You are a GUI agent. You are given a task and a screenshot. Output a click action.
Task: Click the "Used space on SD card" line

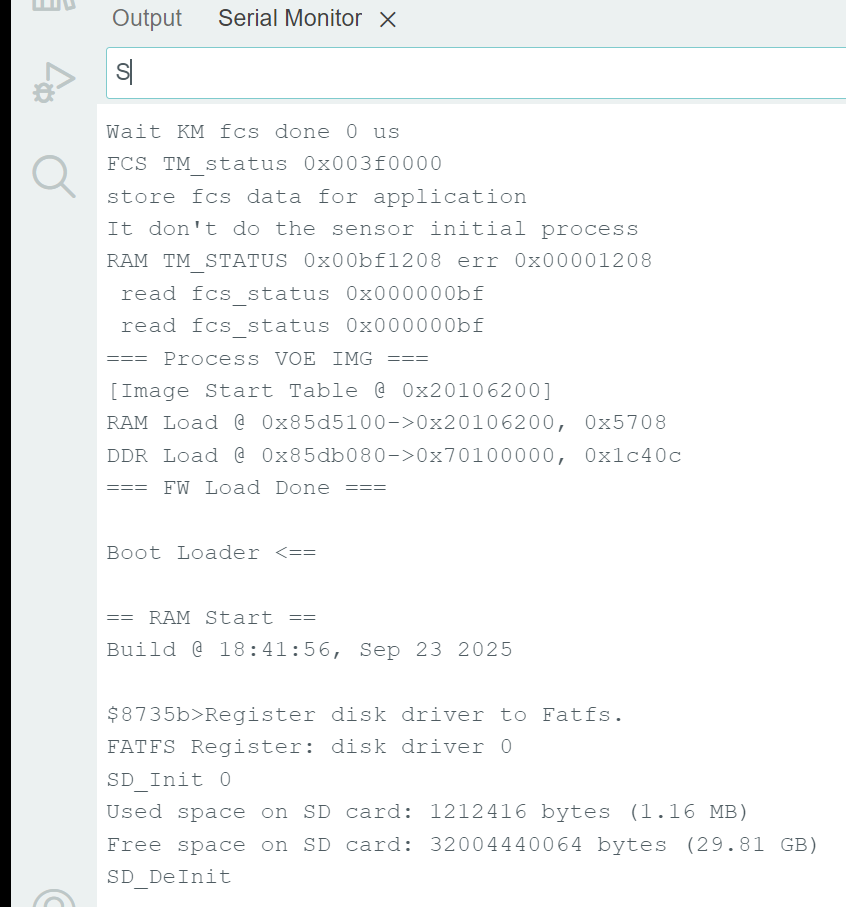click(x=427, y=811)
